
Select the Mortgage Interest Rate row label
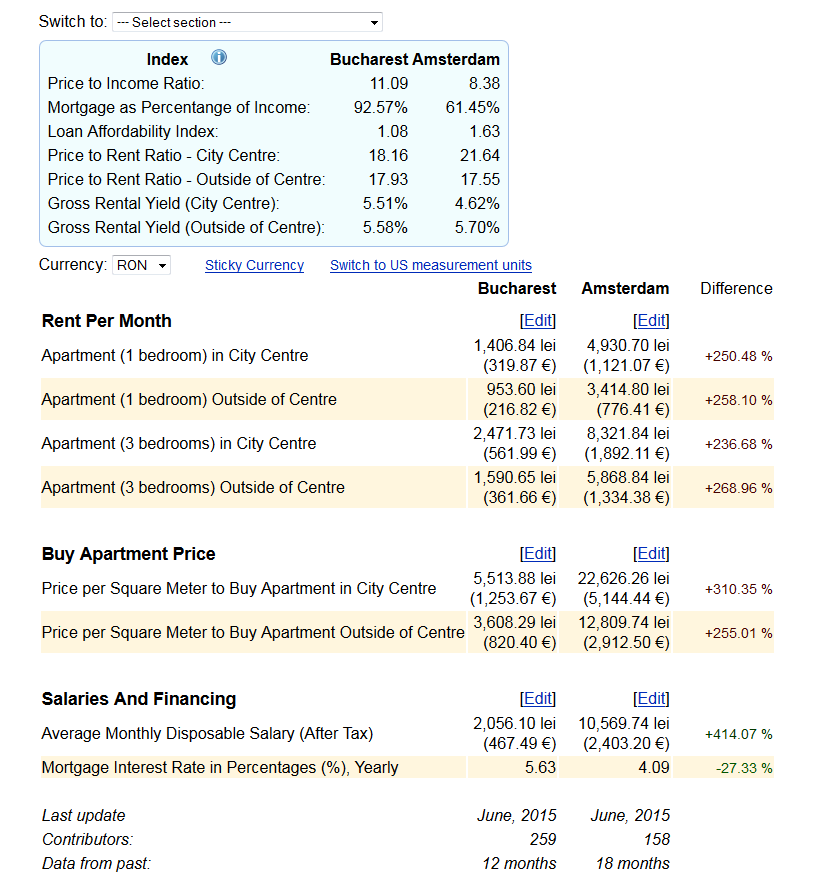click(220, 768)
